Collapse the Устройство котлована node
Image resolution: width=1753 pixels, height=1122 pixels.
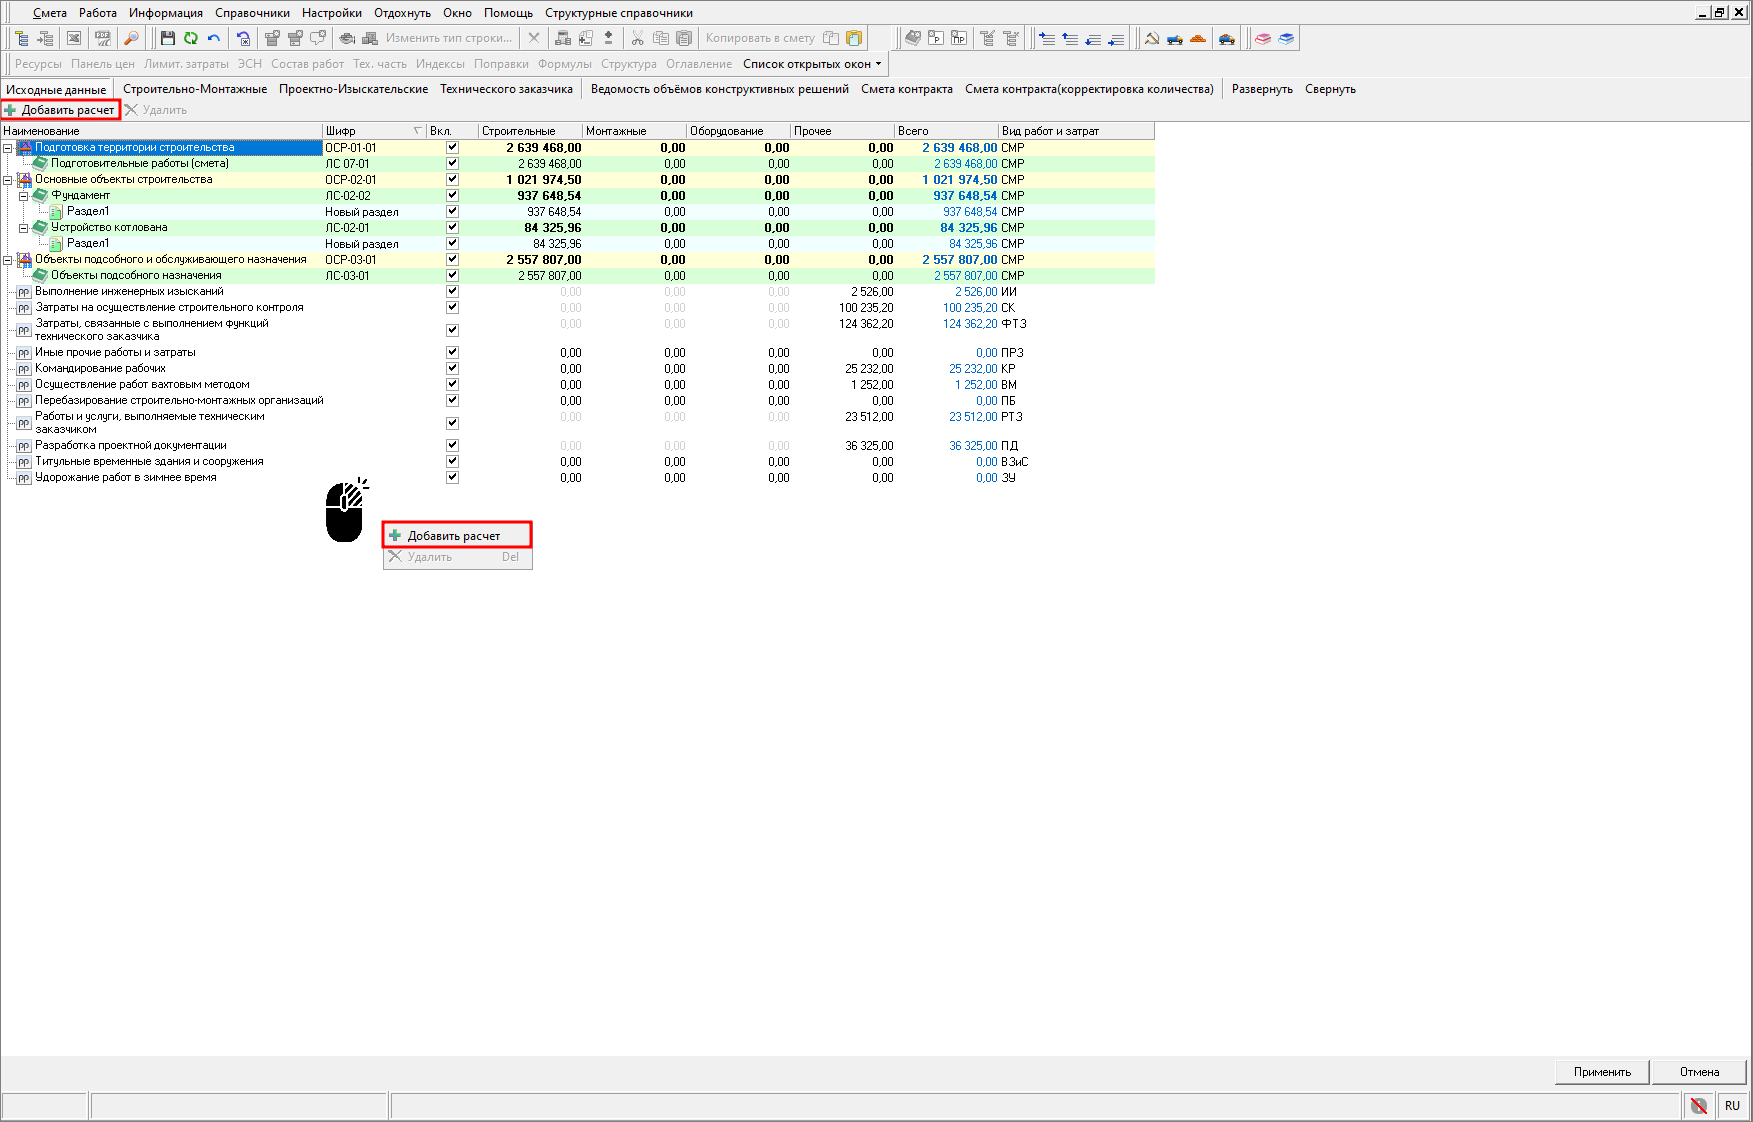(24, 228)
